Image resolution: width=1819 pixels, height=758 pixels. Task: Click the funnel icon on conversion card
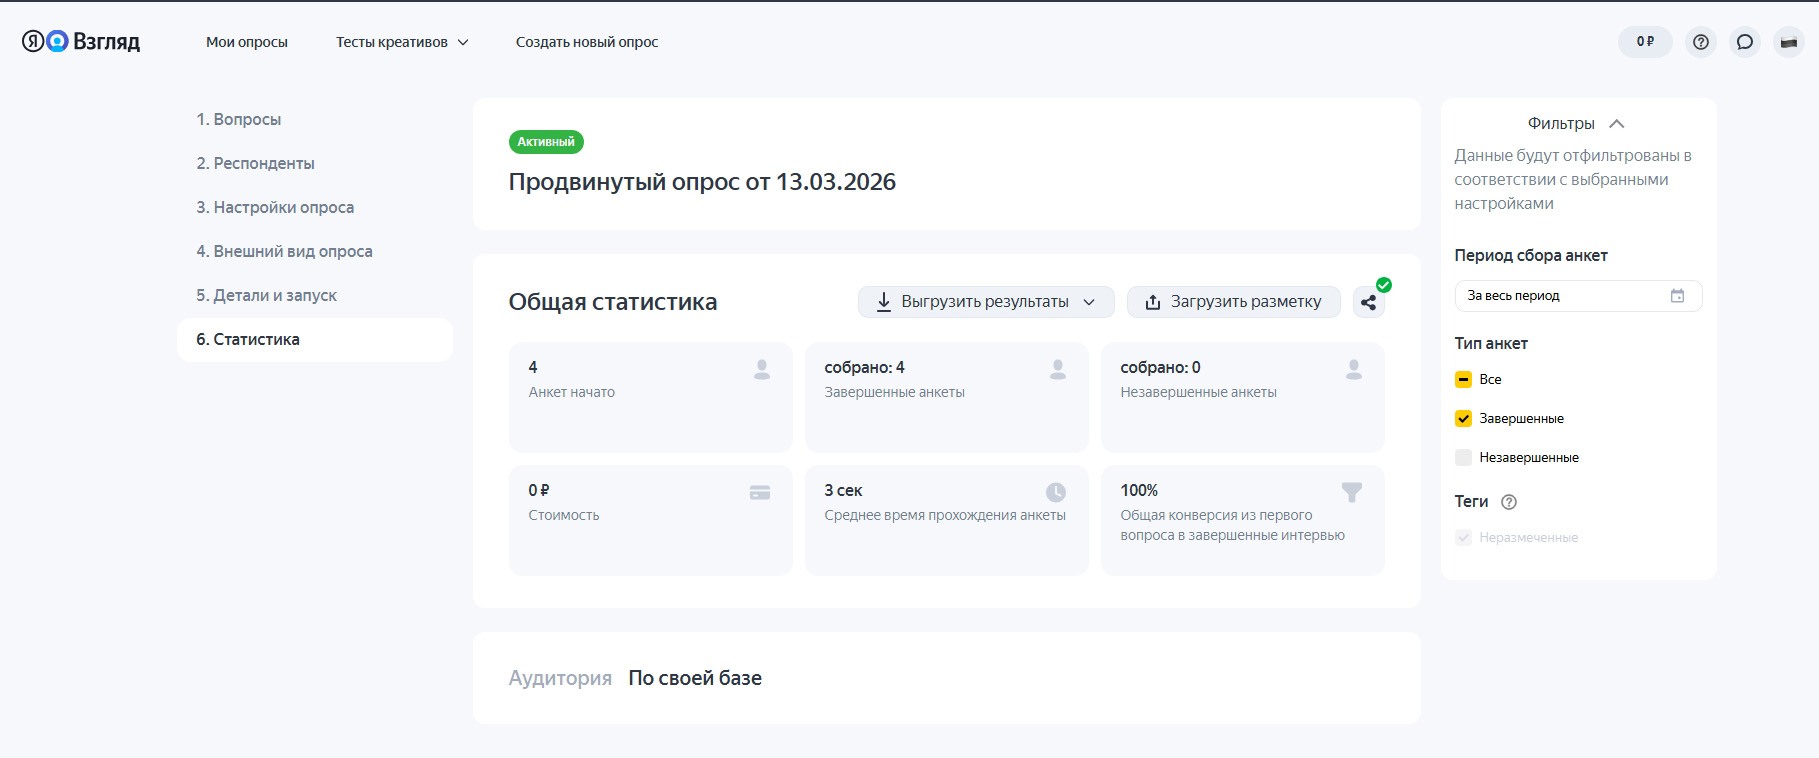point(1351,492)
